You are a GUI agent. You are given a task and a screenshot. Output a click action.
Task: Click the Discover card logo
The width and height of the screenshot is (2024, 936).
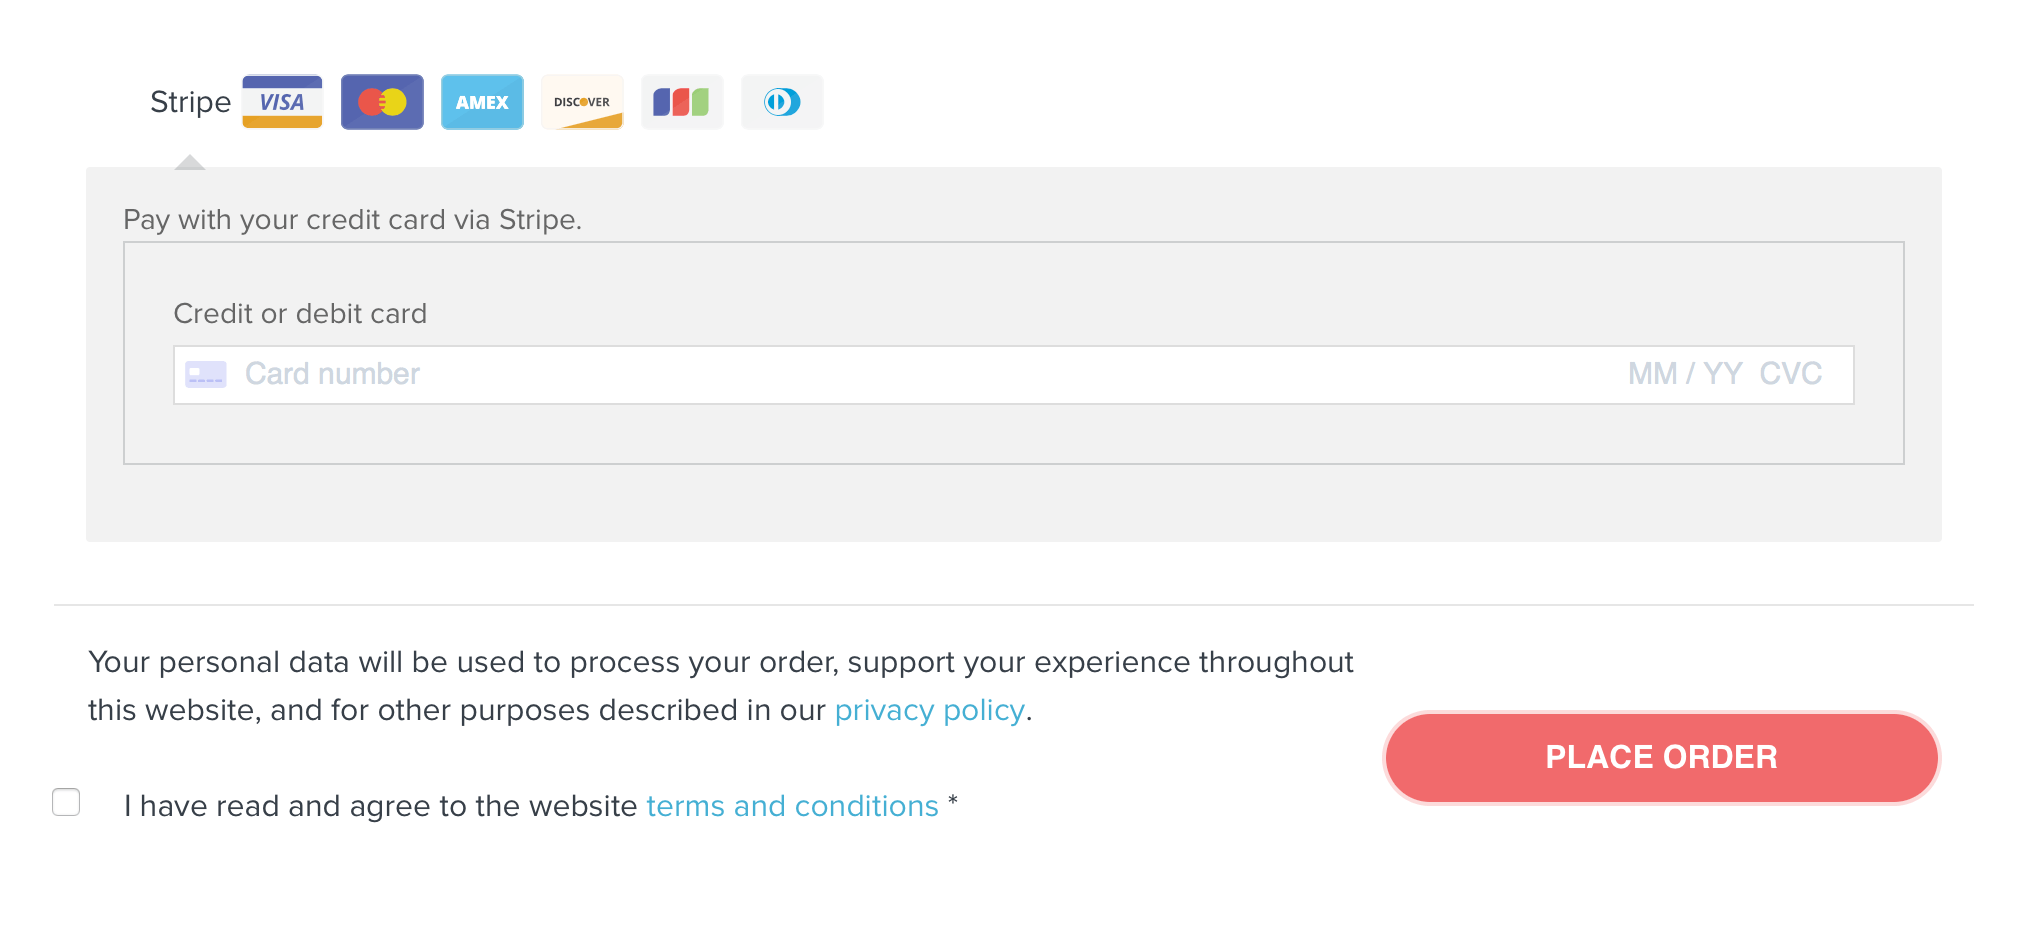click(x=582, y=102)
